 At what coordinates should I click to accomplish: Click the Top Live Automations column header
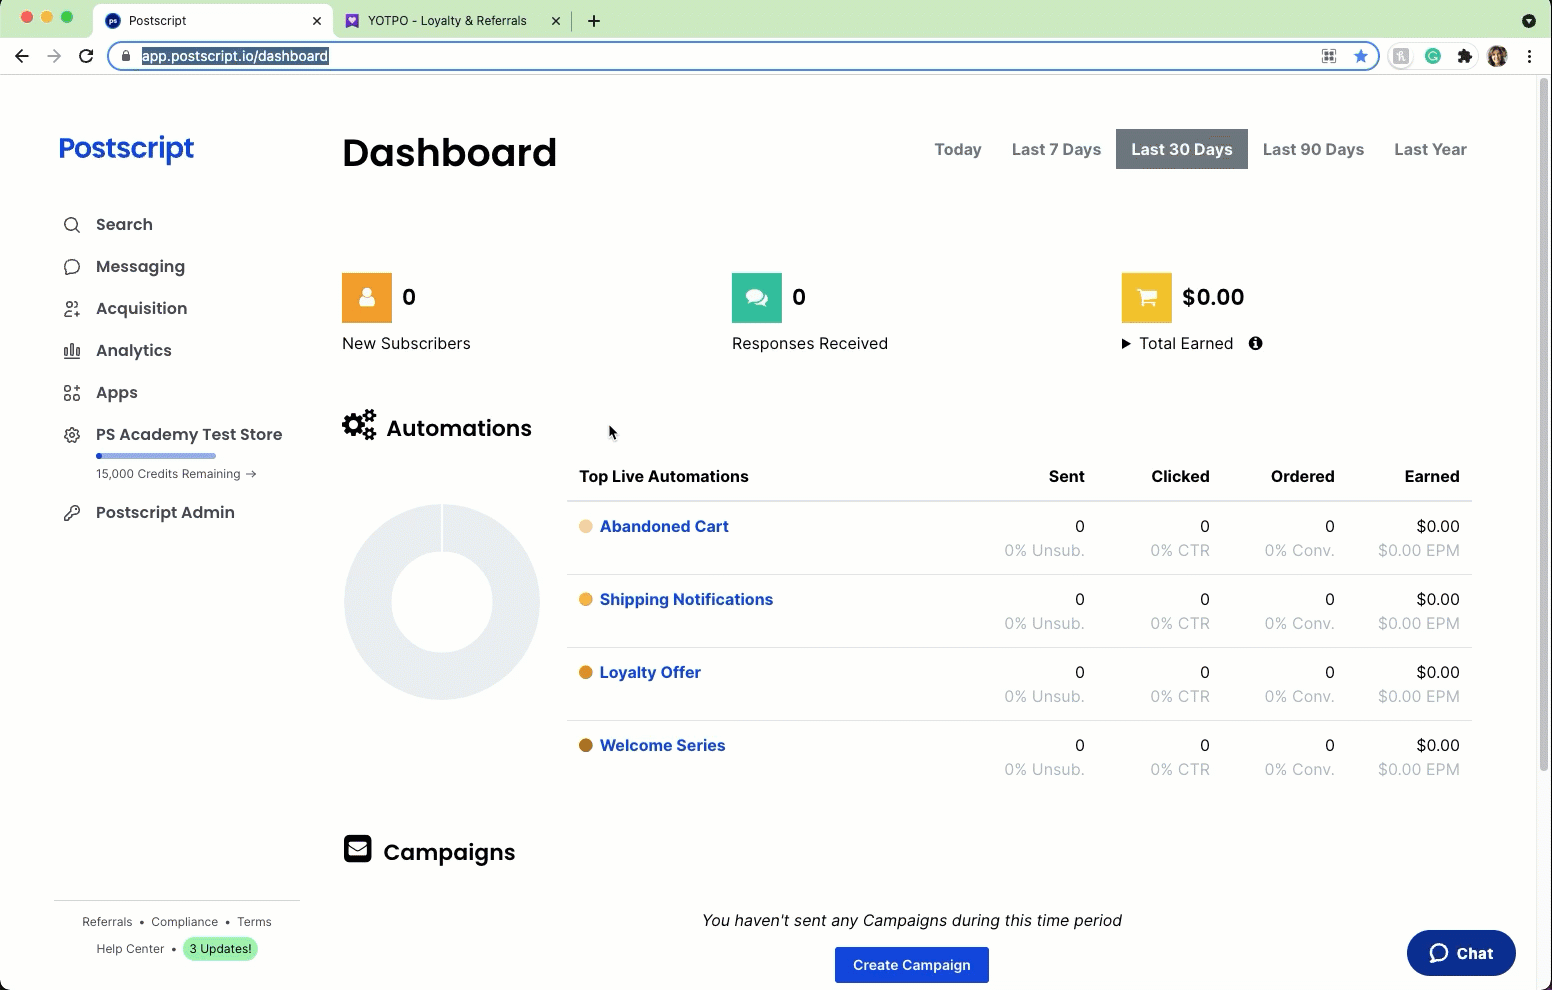[664, 476]
